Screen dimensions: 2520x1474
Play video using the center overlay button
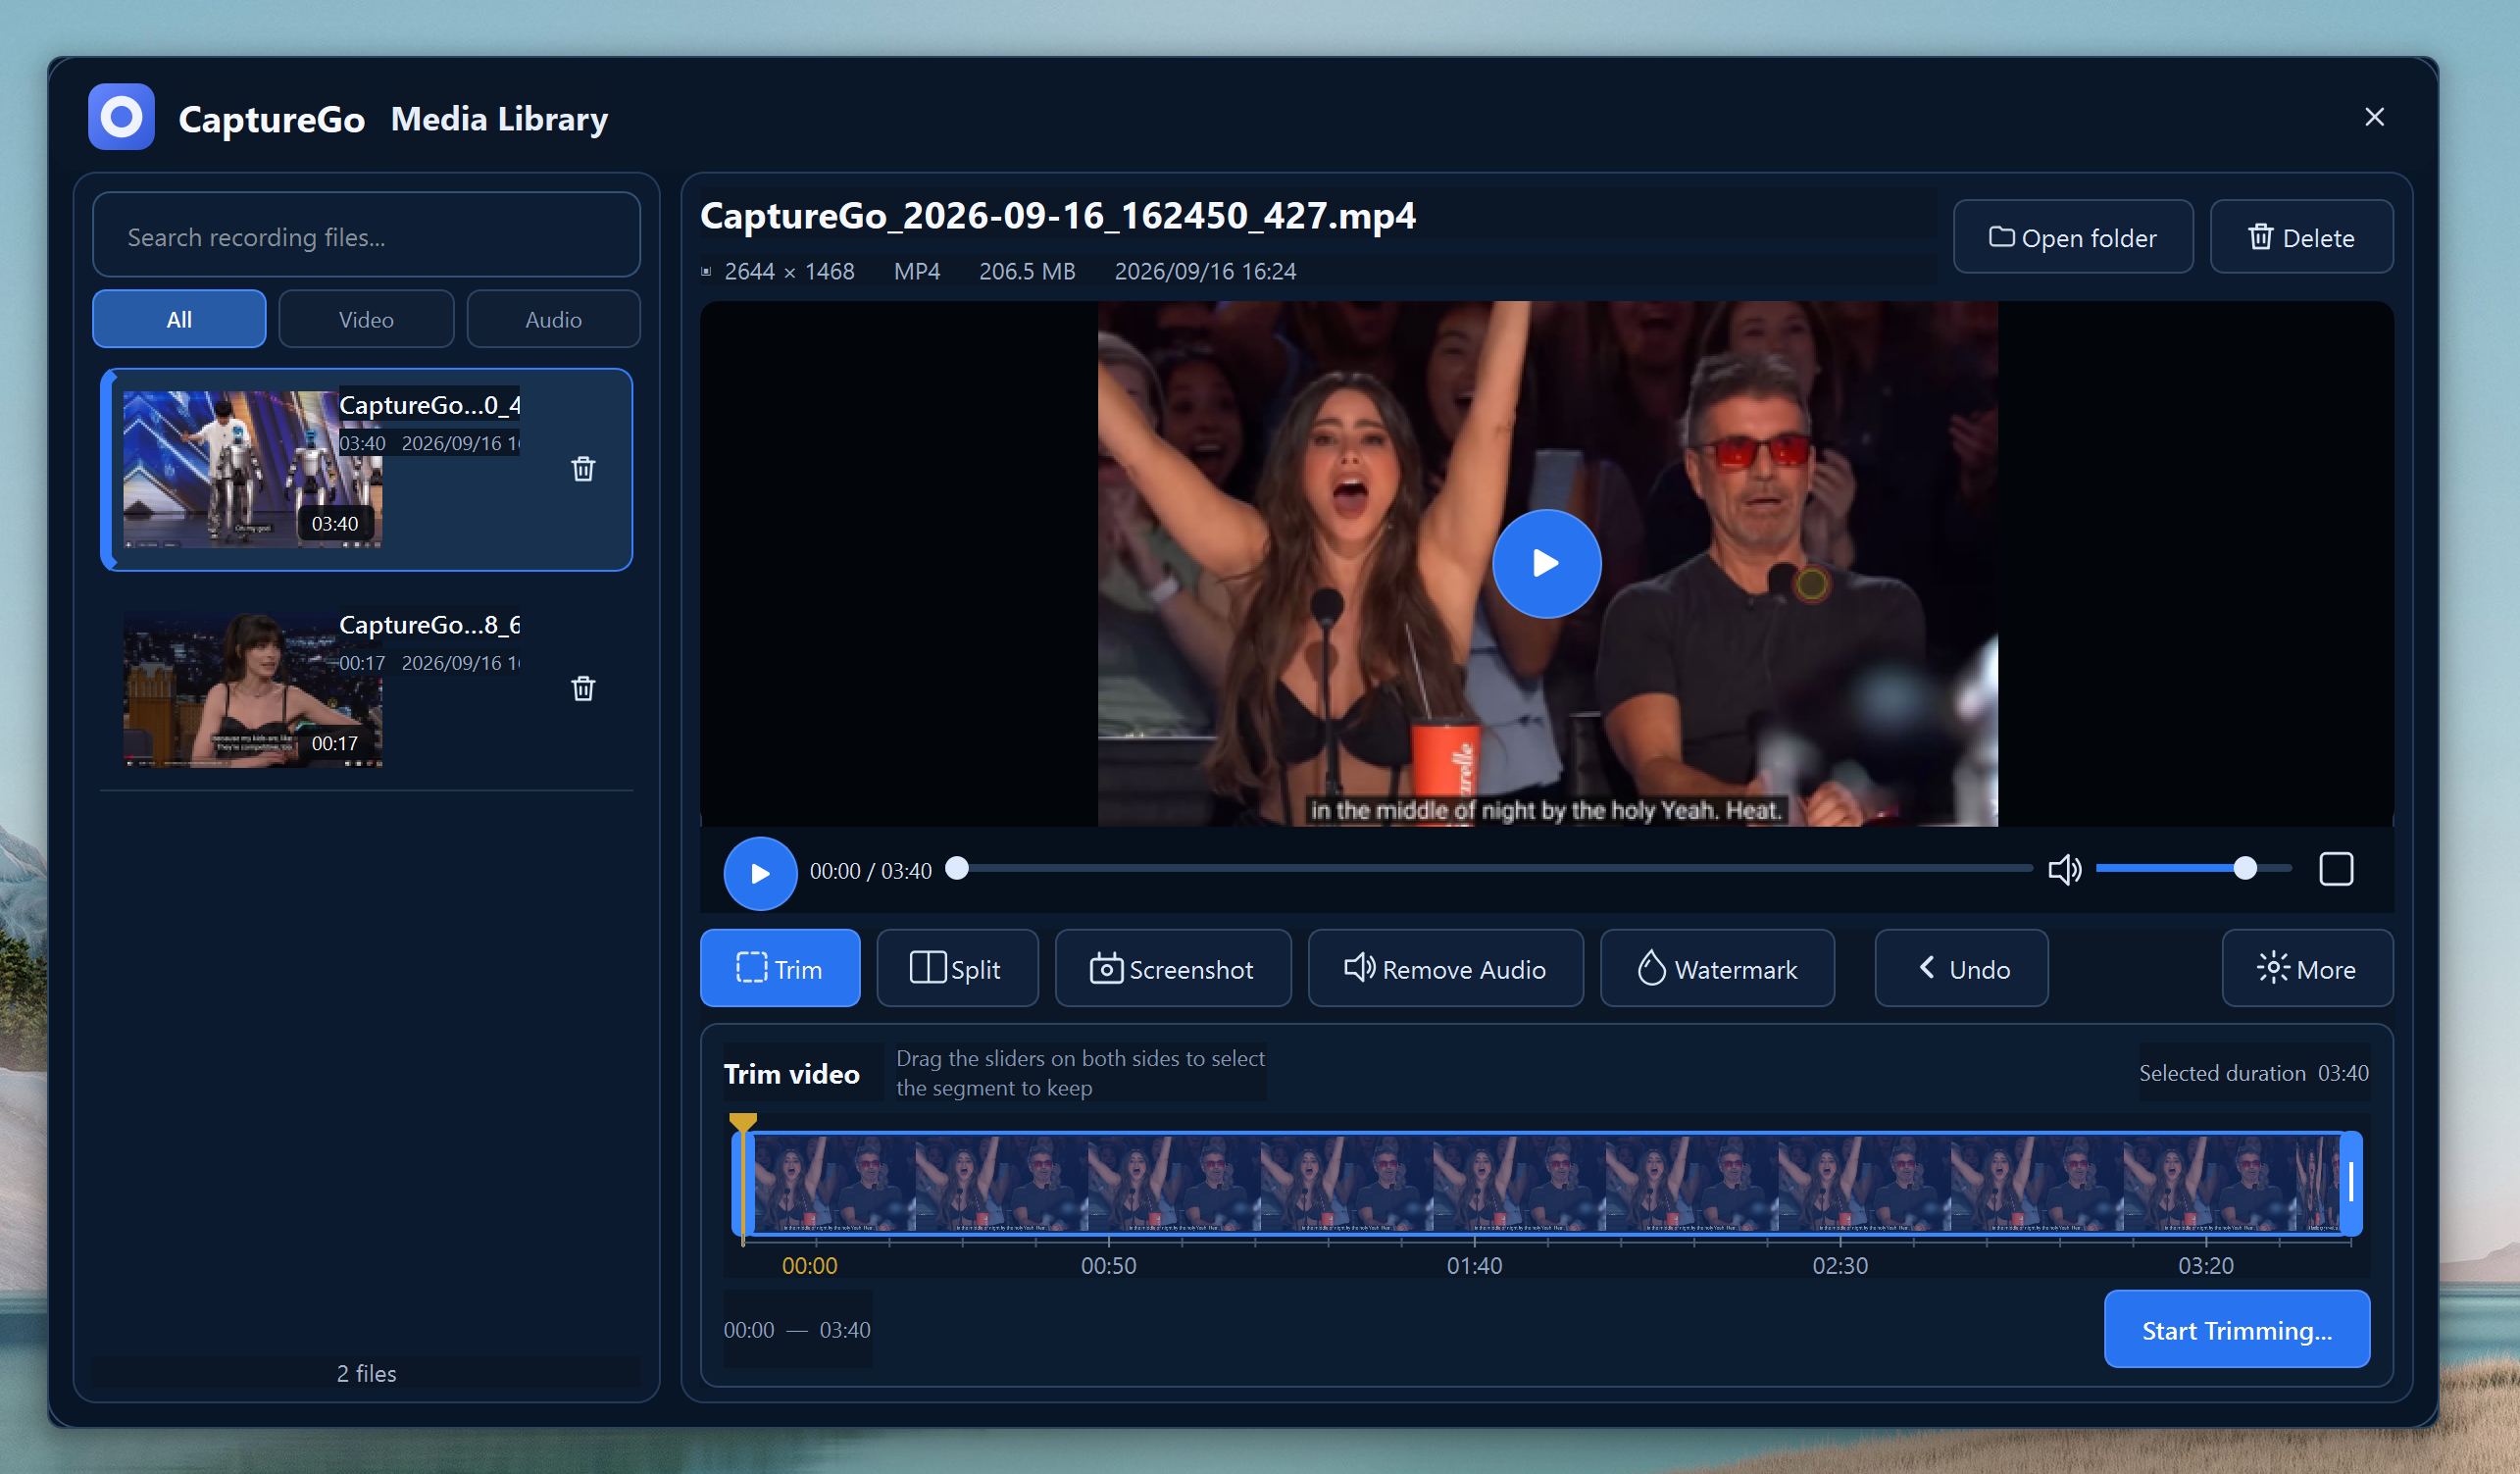pos(1546,564)
